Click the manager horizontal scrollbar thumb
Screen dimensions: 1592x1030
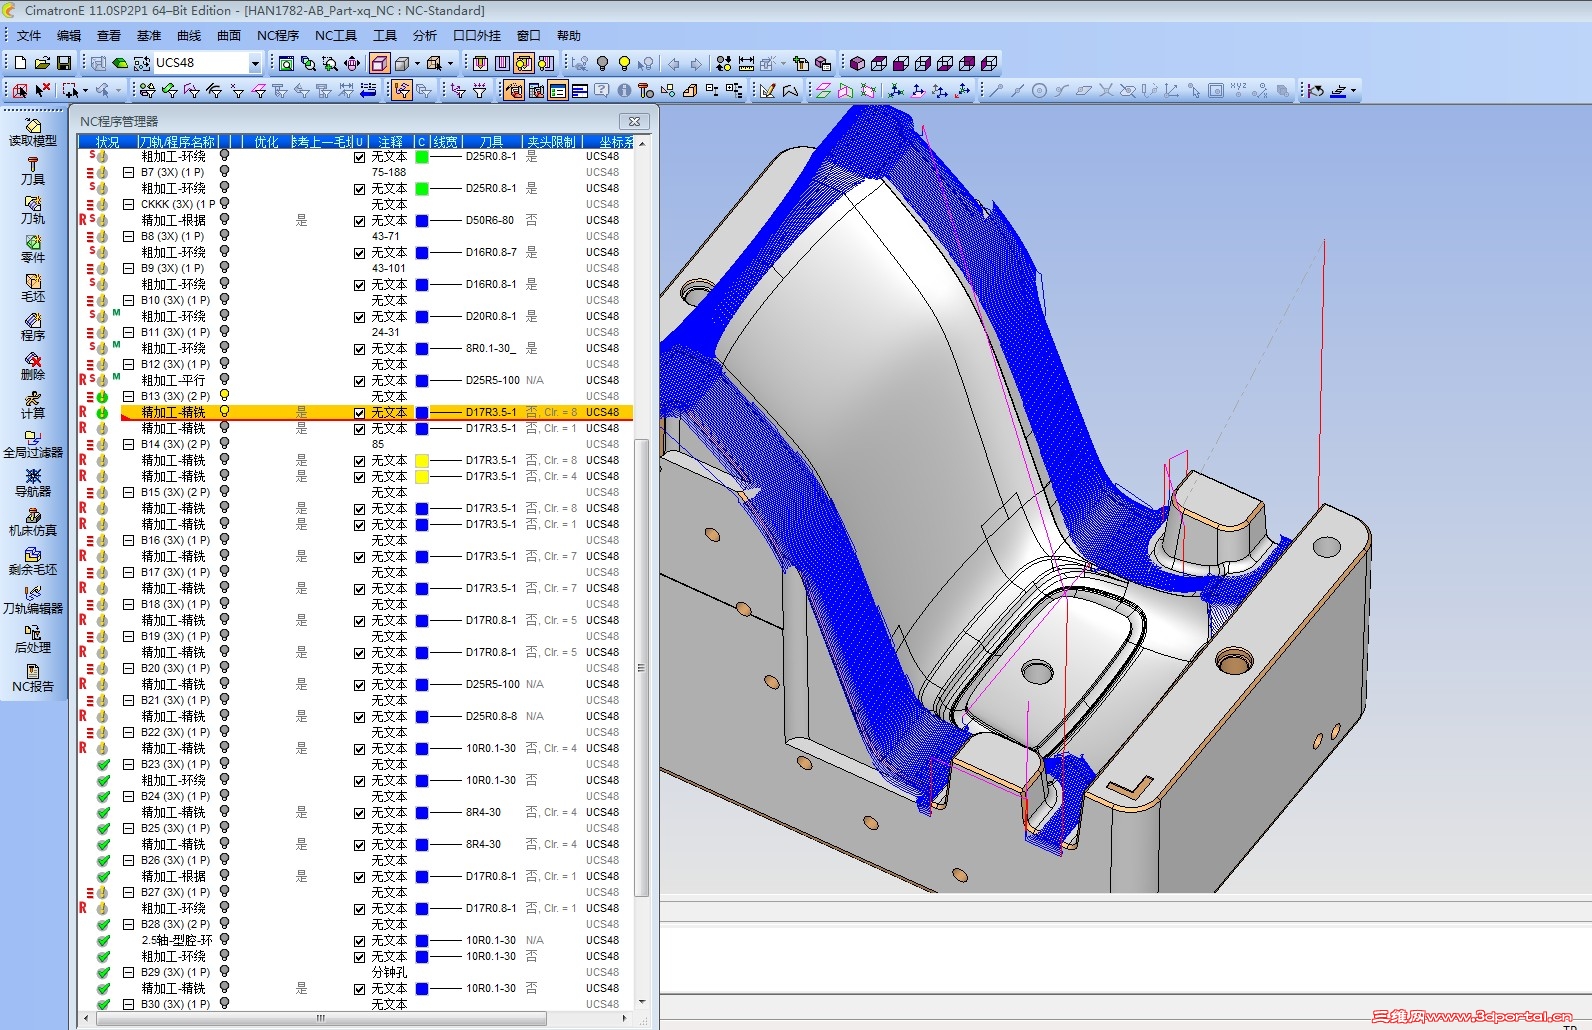click(x=320, y=1018)
